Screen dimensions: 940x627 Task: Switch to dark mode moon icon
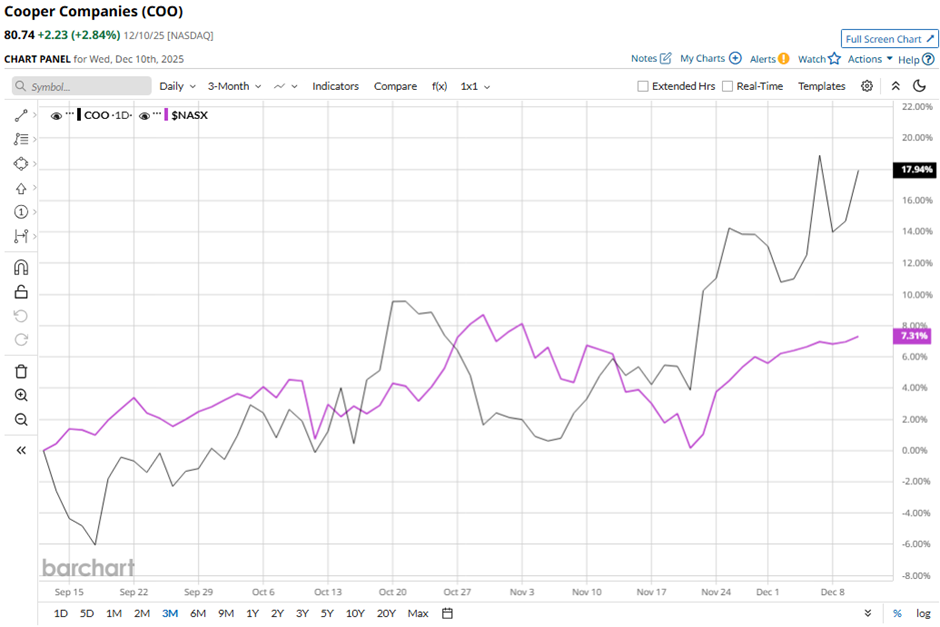[x=920, y=86]
